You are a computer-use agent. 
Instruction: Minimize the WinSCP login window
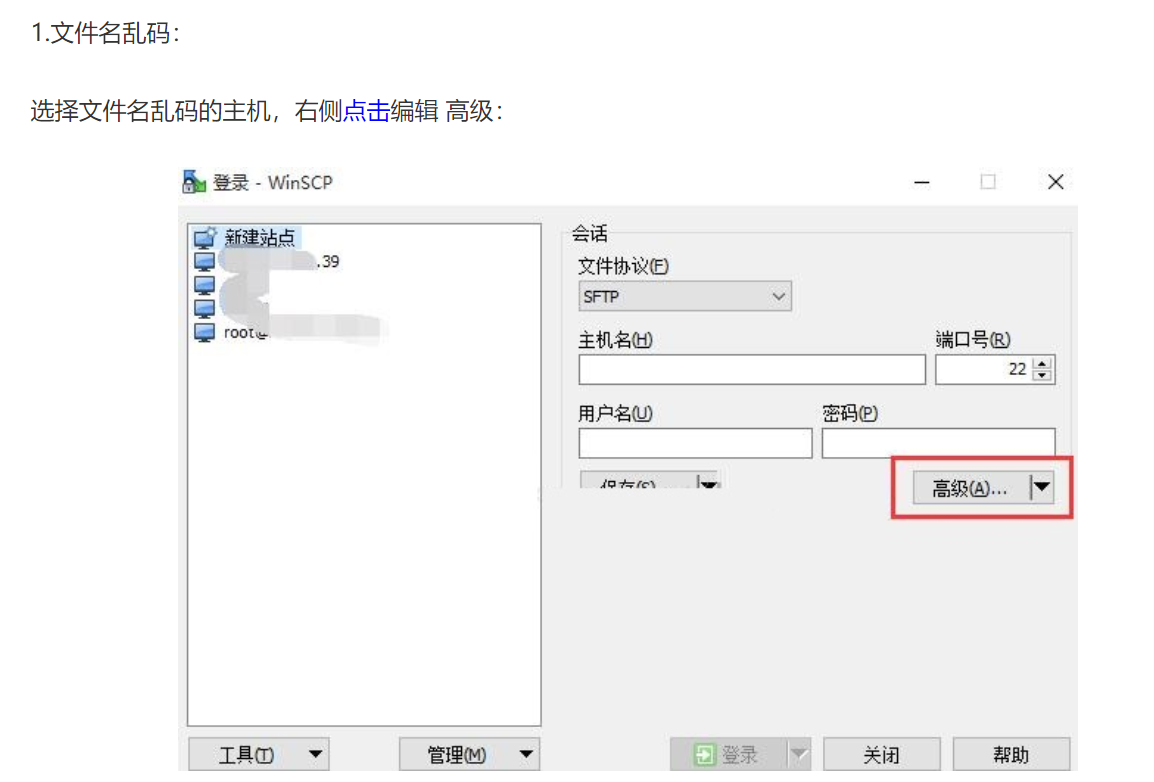(921, 182)
